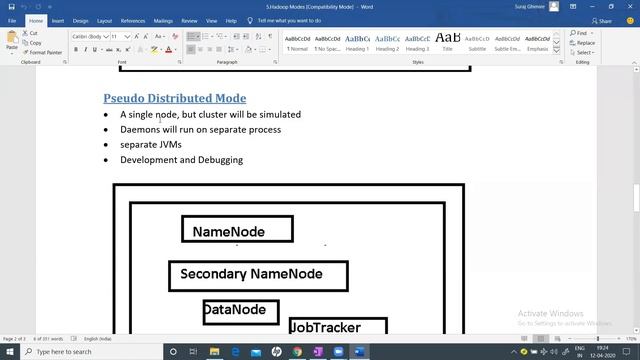Viewport: 640px width, 360px height.
Task: Open the Paragraph dialog launcher
Action: 275,62
